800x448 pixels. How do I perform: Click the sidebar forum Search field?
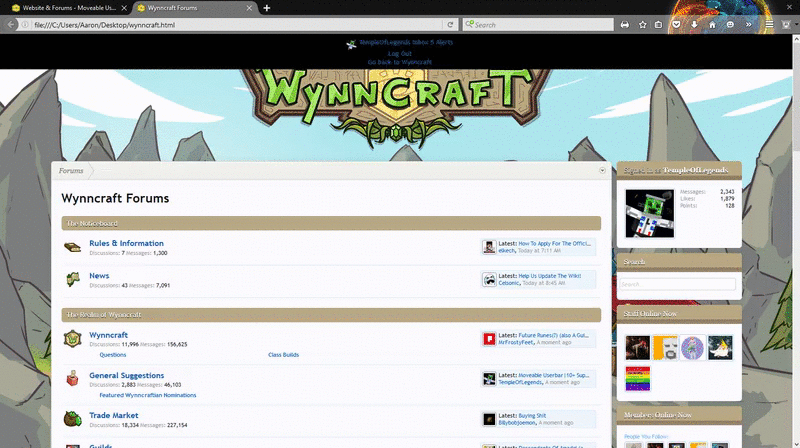point(678,284)
